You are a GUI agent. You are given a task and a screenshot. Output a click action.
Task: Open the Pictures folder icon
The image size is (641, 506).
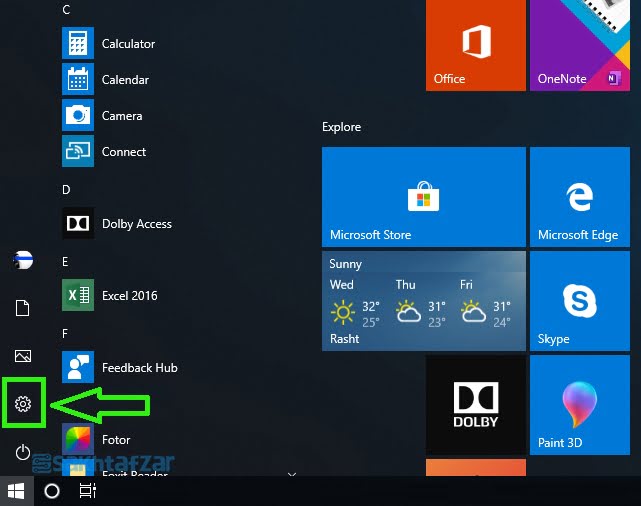[23, 356]
